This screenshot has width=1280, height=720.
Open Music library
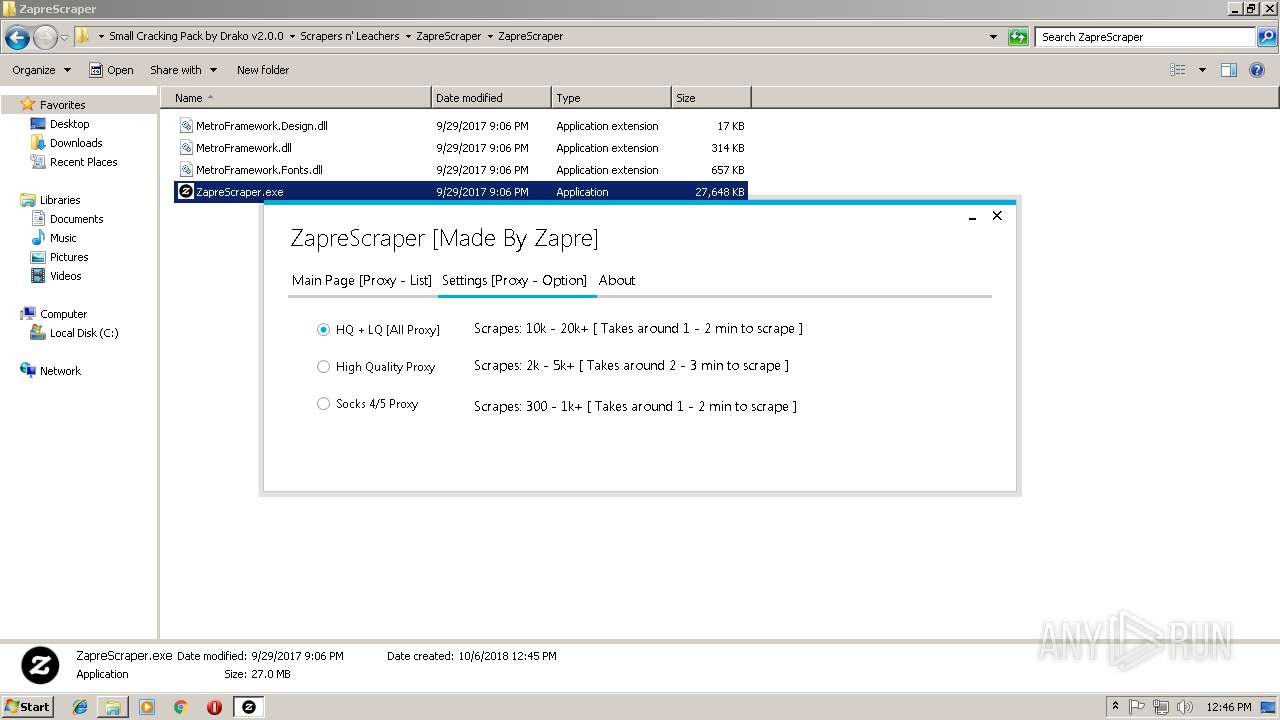63,238
